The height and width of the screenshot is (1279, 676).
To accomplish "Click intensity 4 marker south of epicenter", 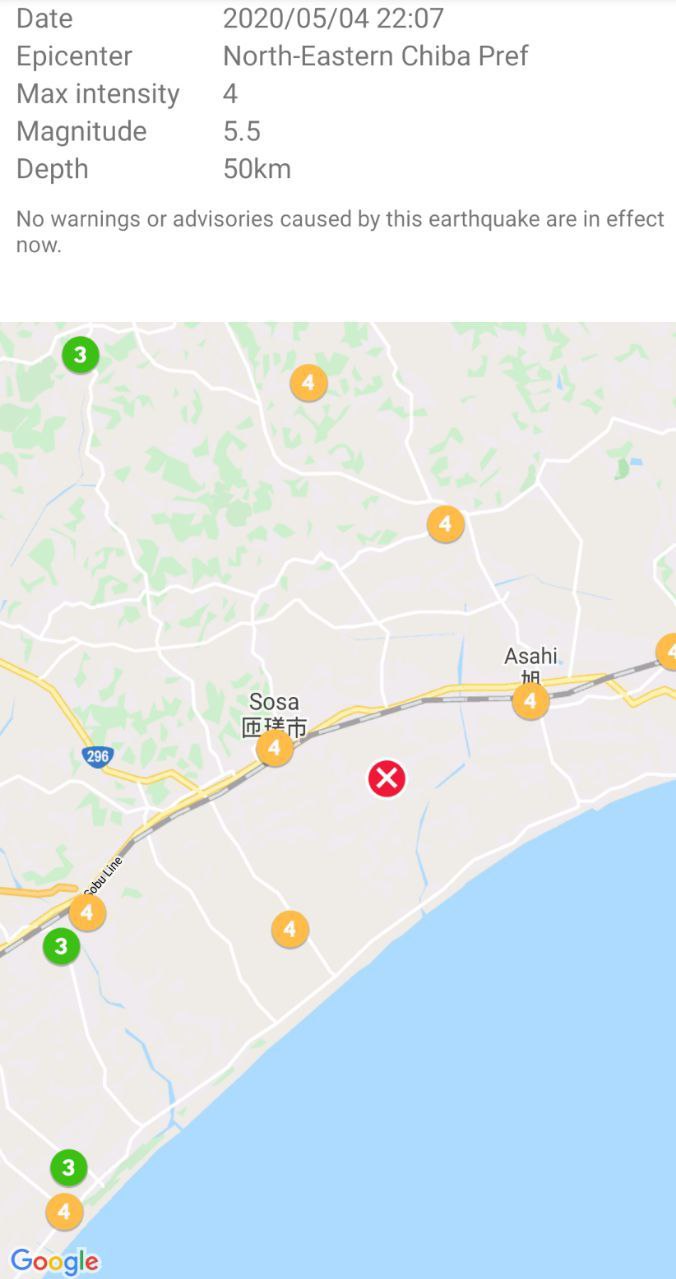I will [290, 930].
